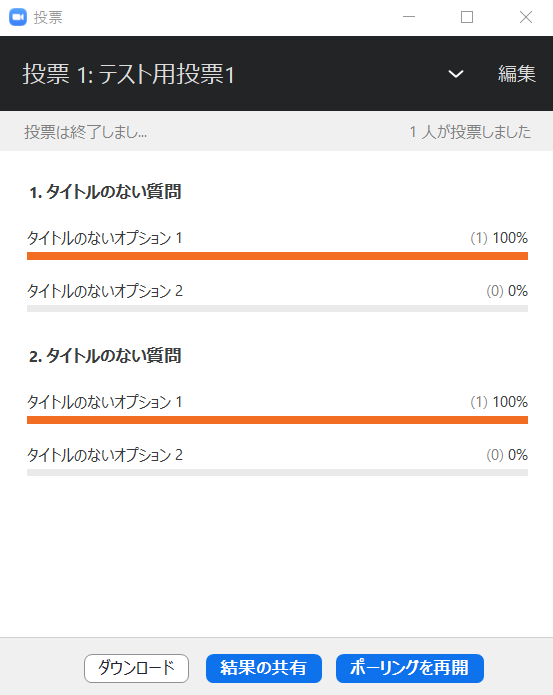Viewport: 553px width, 695px height.
Task: Click the 1 人が投票しました vote count text
Action: point(470,132)
